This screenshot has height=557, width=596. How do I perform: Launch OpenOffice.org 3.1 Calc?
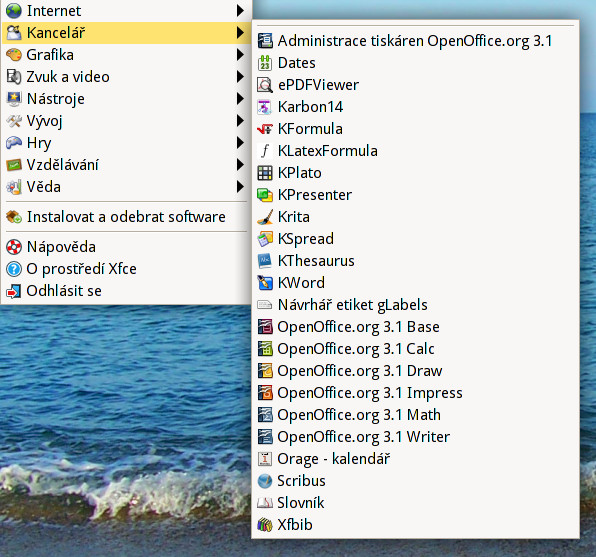click(x=415, y=349)
